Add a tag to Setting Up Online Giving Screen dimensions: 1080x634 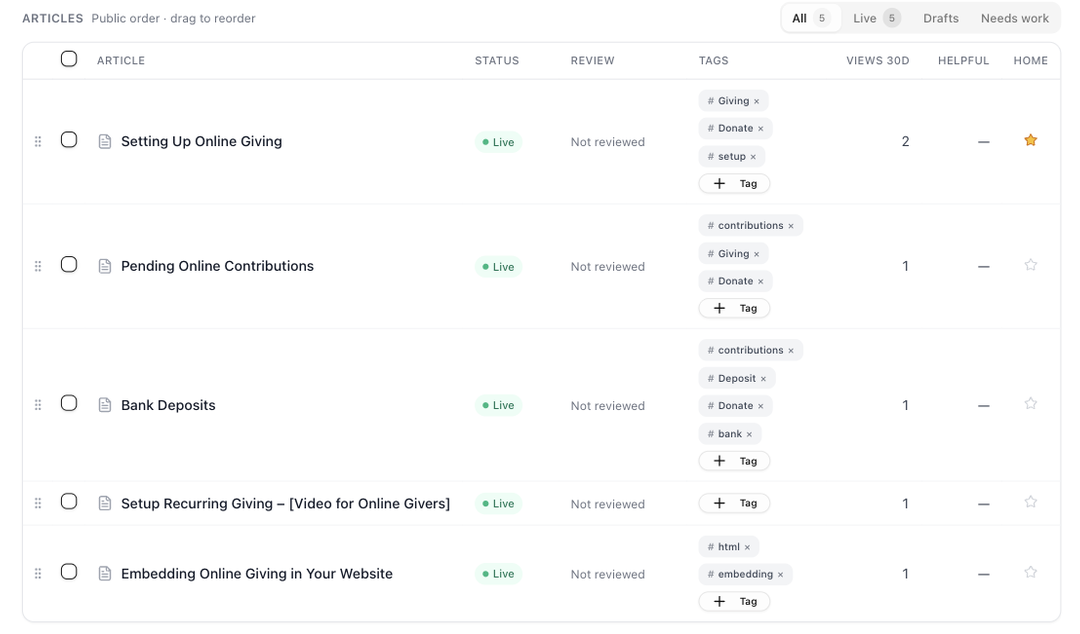(x=734, y=184)
